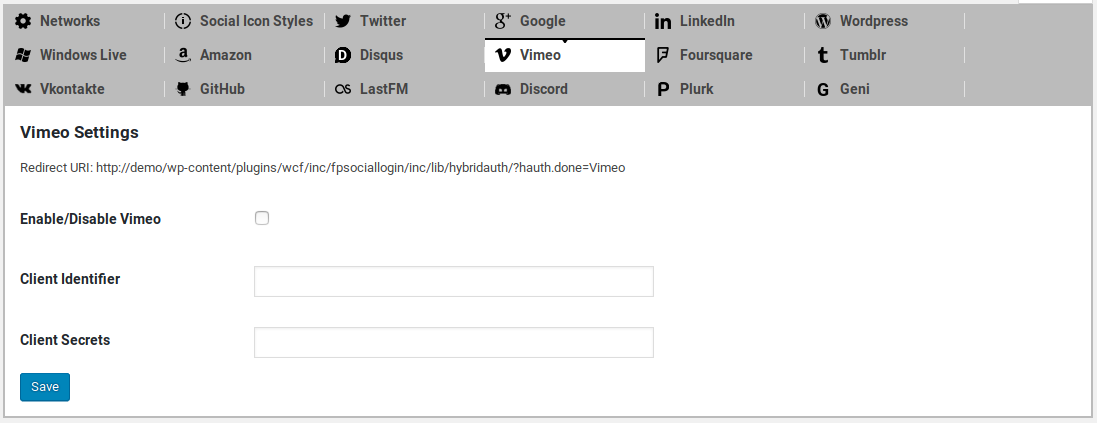Focus the Client Identifier text field
This screenshot has width=1097, height=423.
pyautogui.click(x=454, y=281)
